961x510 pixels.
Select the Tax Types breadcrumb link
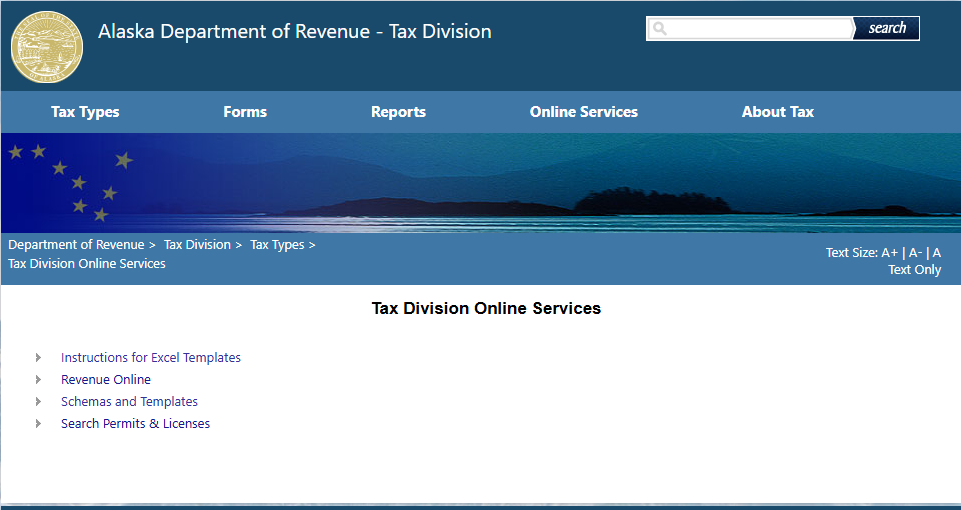pos(277,245)
